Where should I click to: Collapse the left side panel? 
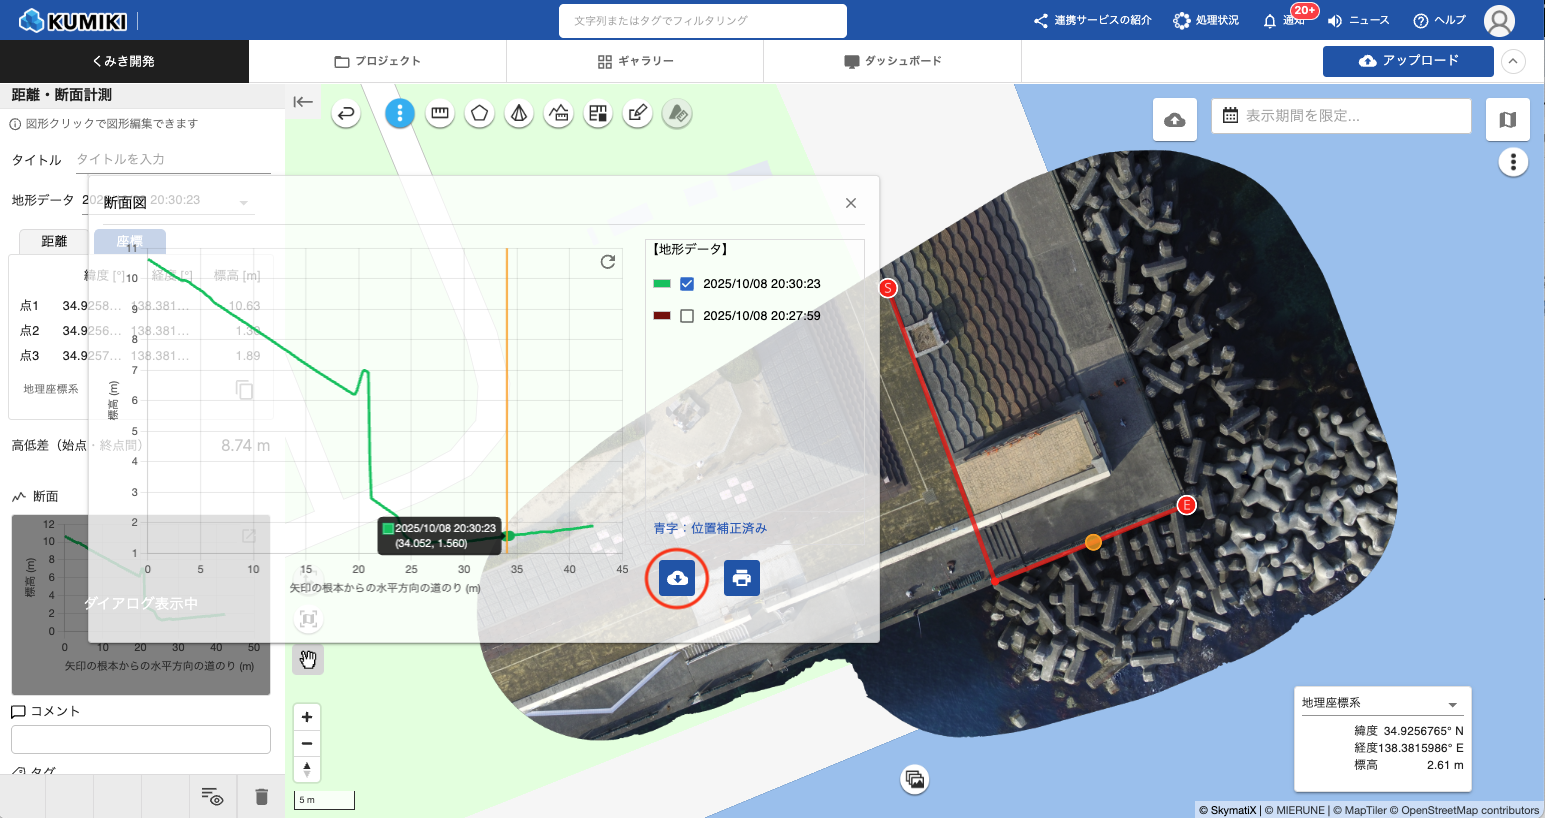click(x=303, y=101)
